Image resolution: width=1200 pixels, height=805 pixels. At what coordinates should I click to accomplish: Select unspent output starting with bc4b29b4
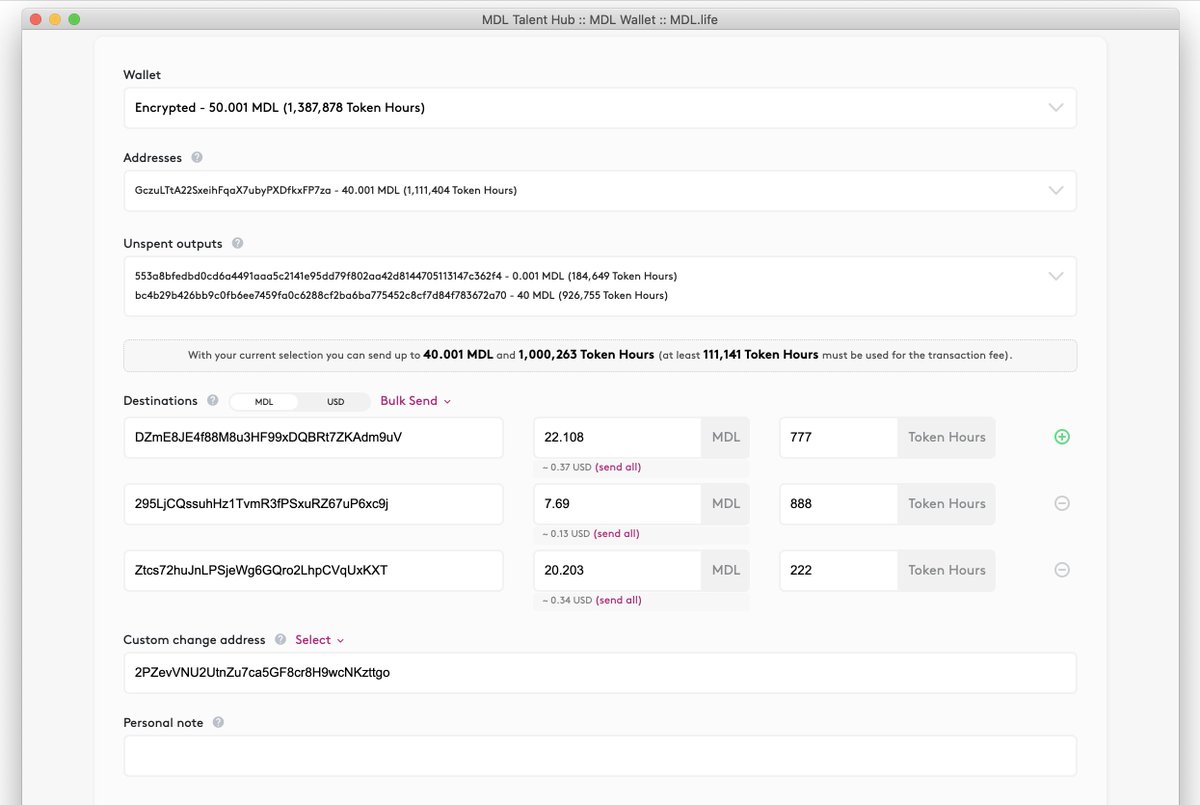[401, 296]
